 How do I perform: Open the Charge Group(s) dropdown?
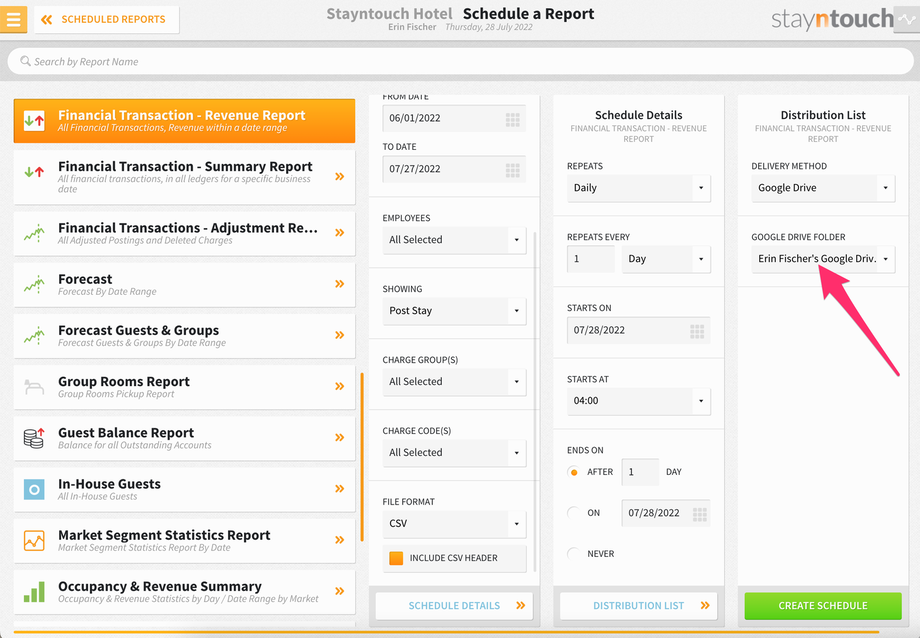[x=454, y=382]
